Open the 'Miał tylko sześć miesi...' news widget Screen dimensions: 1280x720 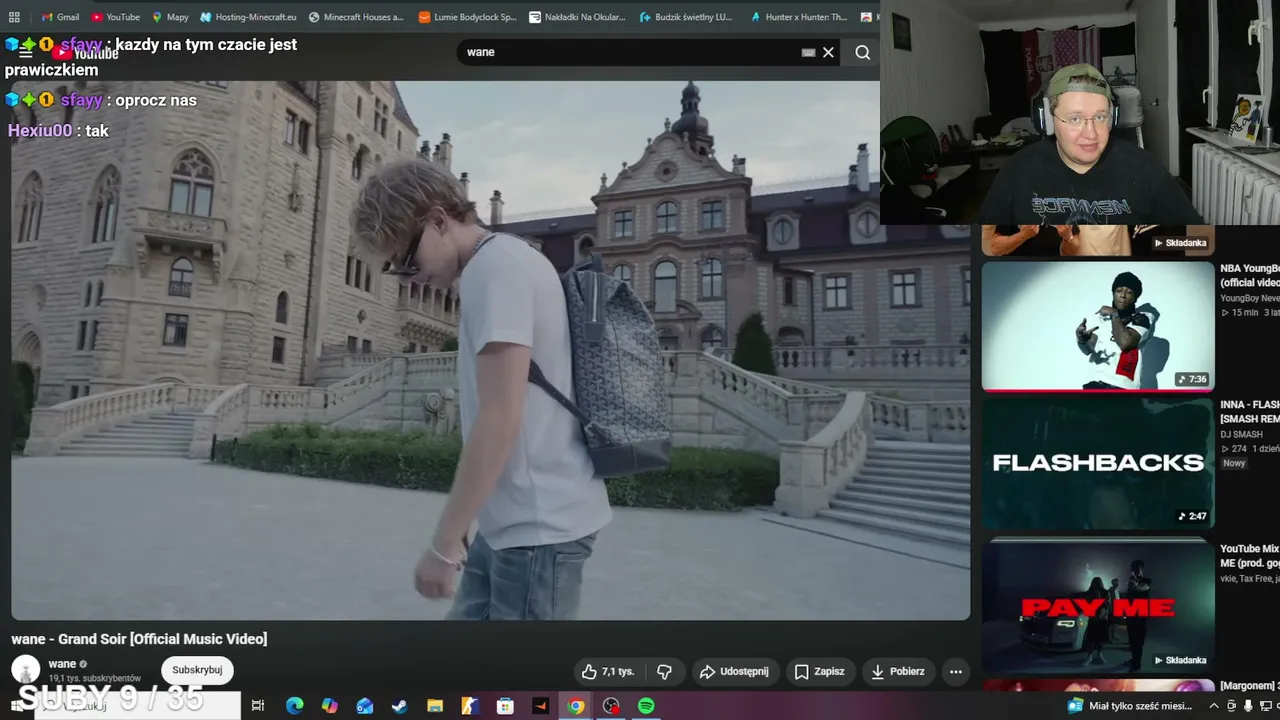1130,706
